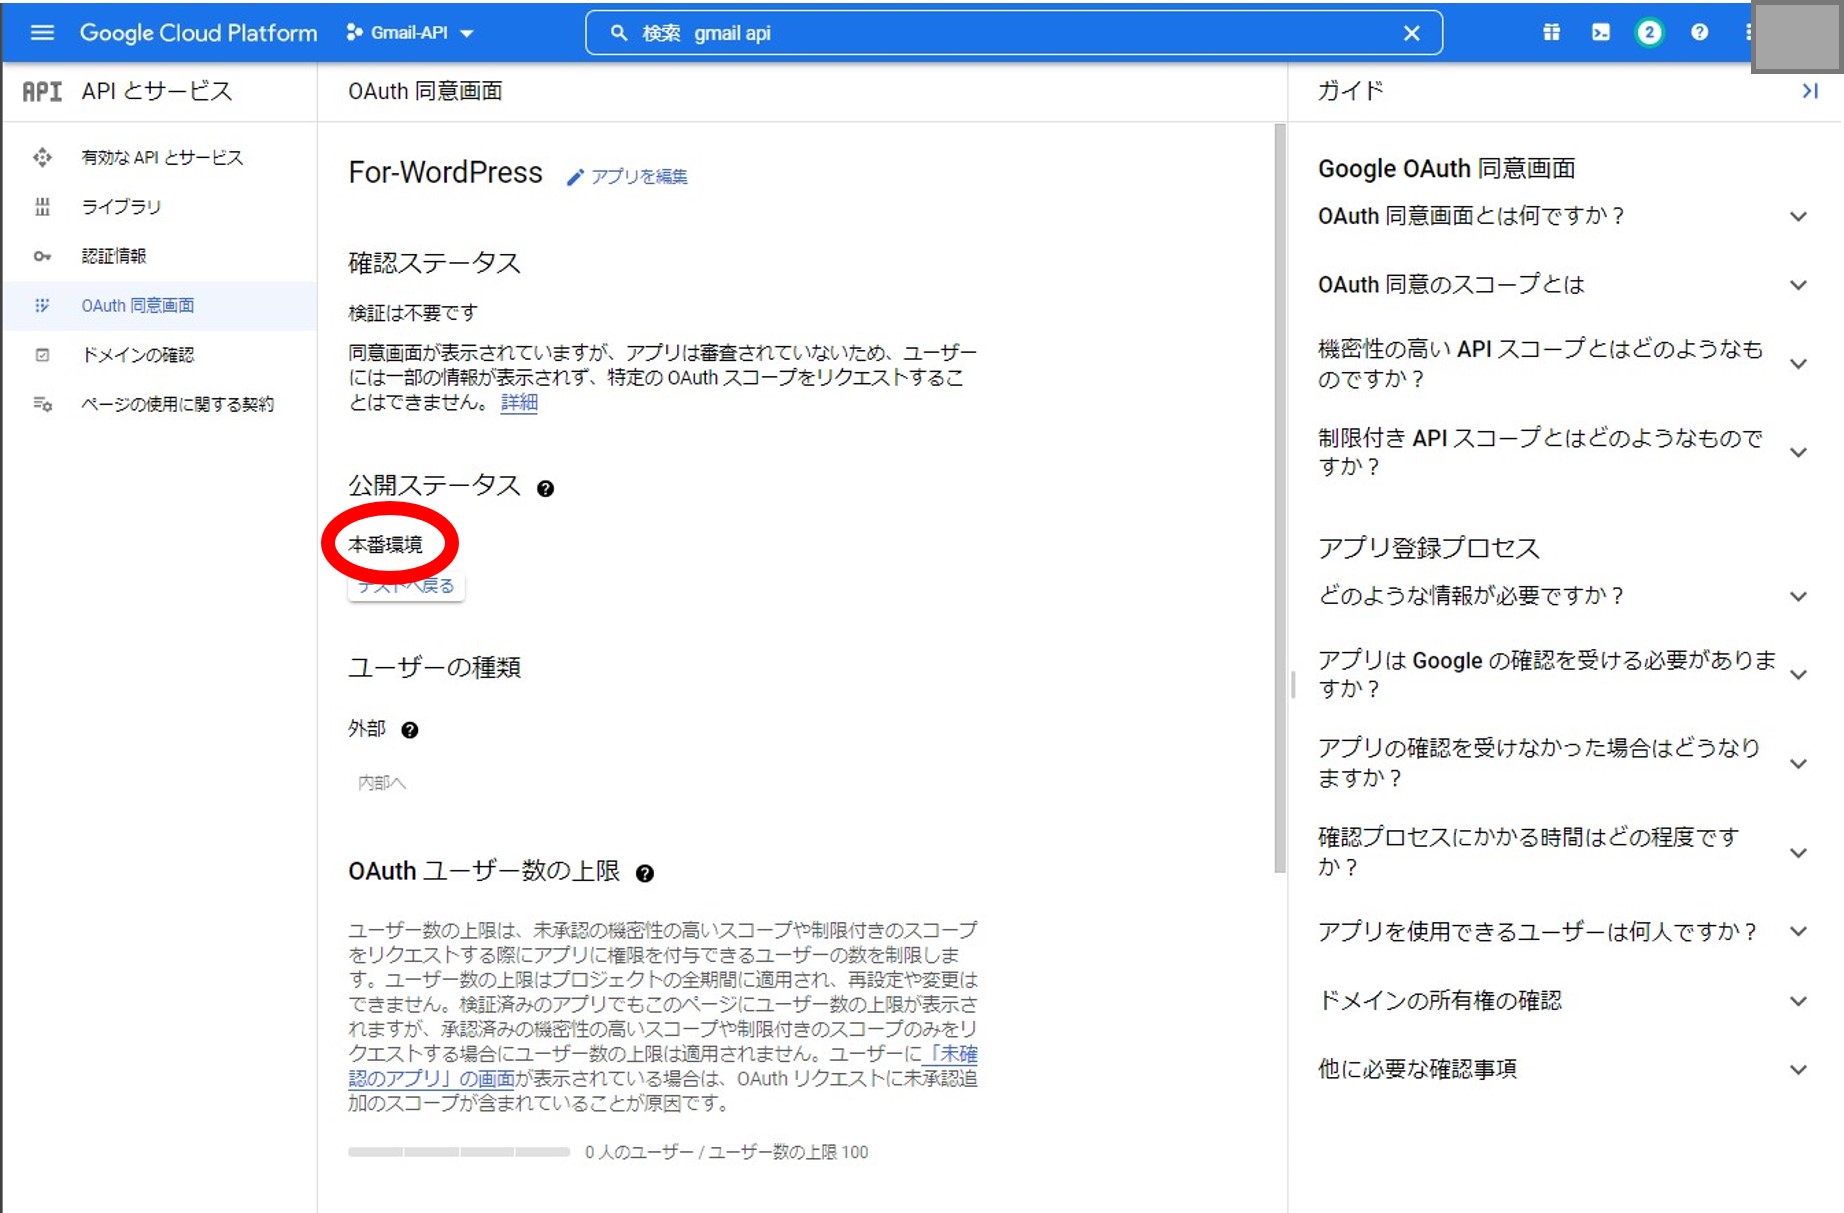Click the credentials key icon
Viewport: 1844px width, 1213px height.
tap(42, 256)
